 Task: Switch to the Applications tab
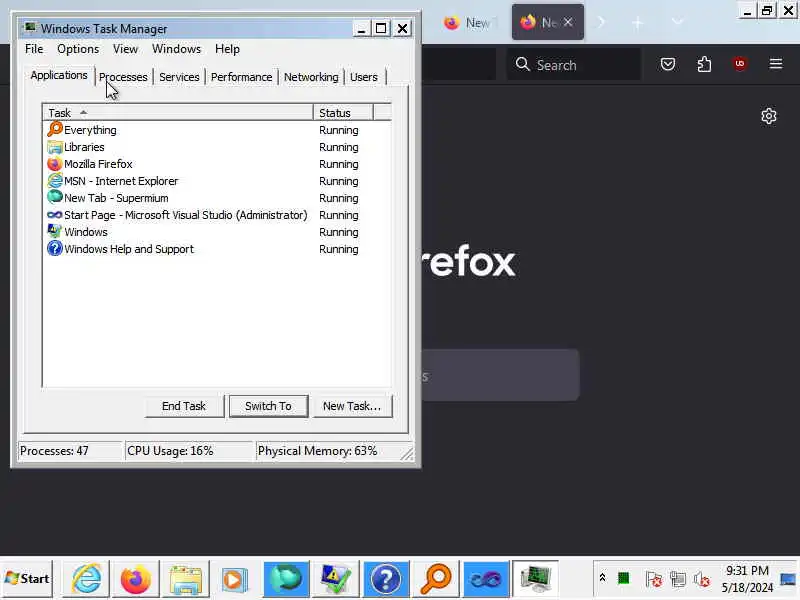click(59, 76)
